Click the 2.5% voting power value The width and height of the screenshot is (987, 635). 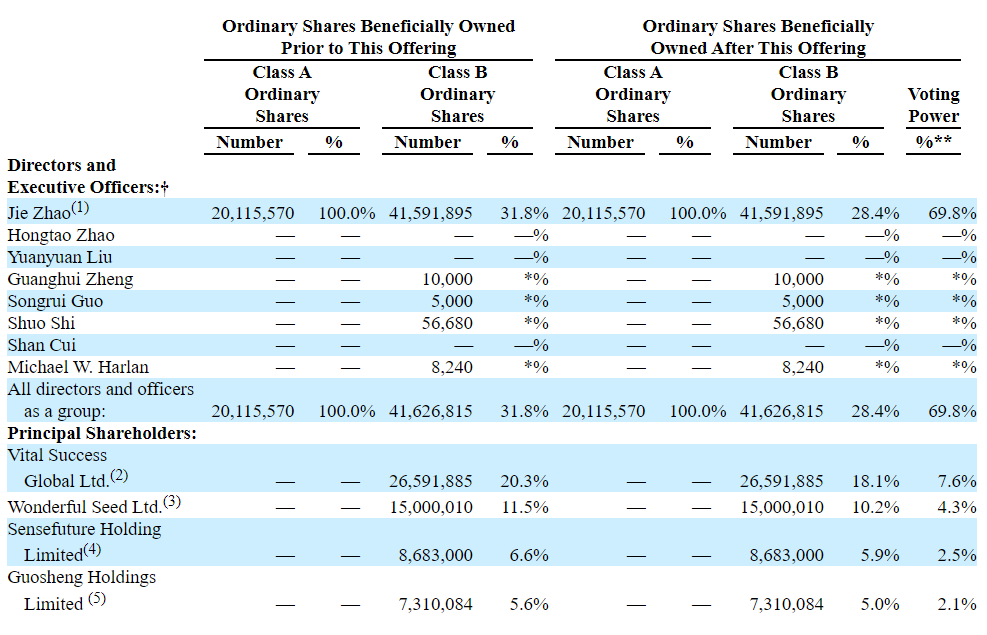(x=957, y=556)
